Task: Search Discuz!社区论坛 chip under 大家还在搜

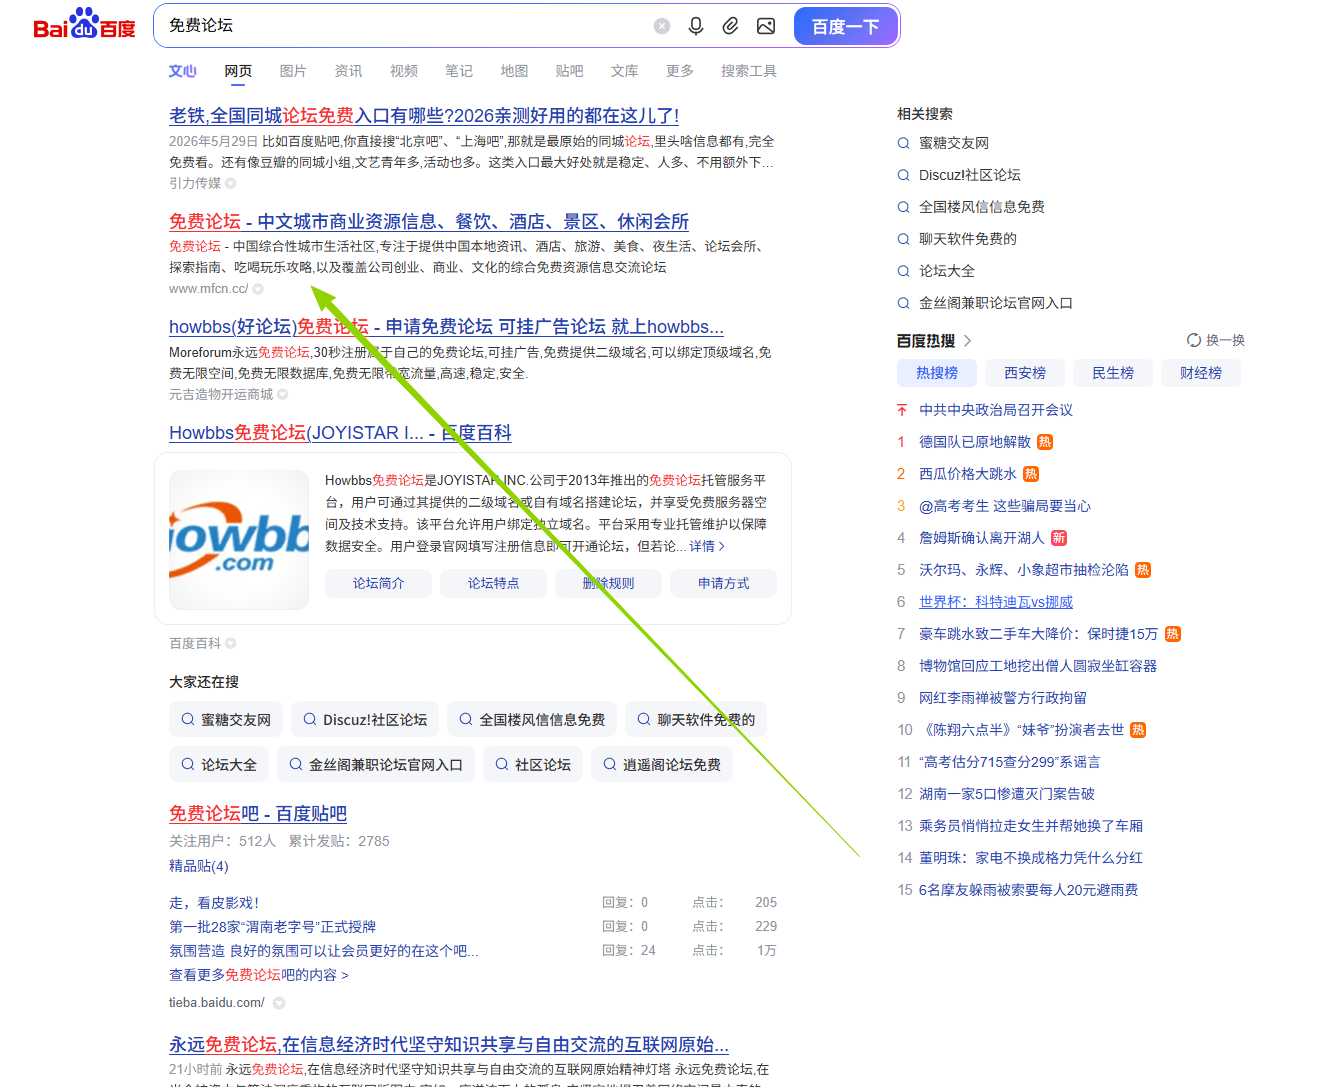Action: (x=365, y=720)
